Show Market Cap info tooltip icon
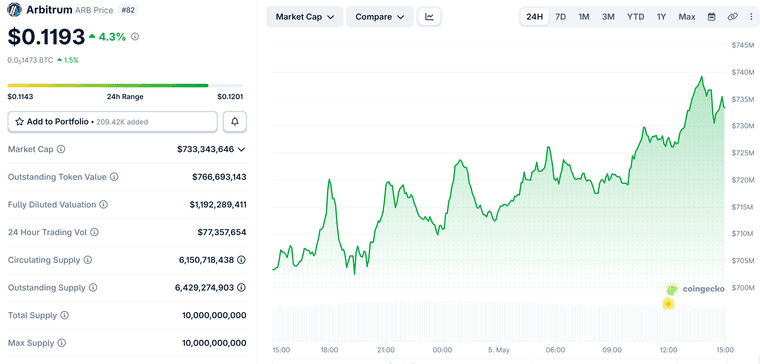This screenshot has height=364, width=760. point(61,149)
